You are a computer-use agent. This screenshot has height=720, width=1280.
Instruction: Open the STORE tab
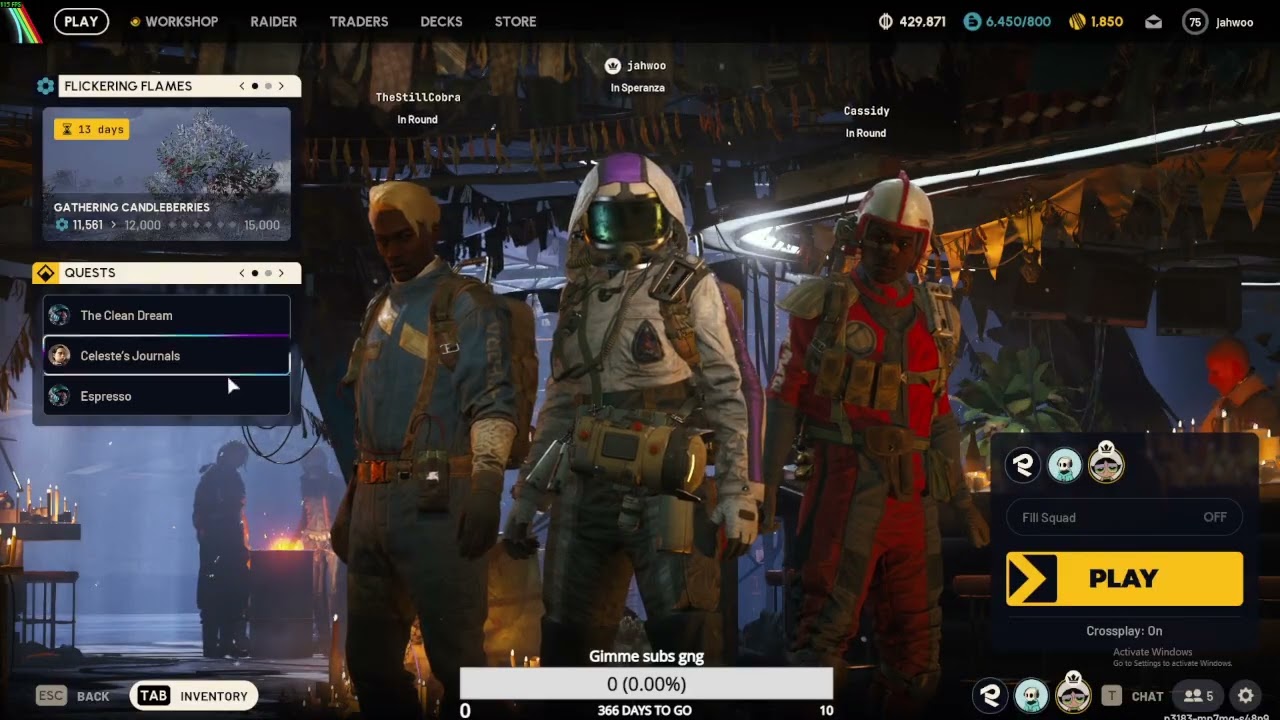coord(516,21)
